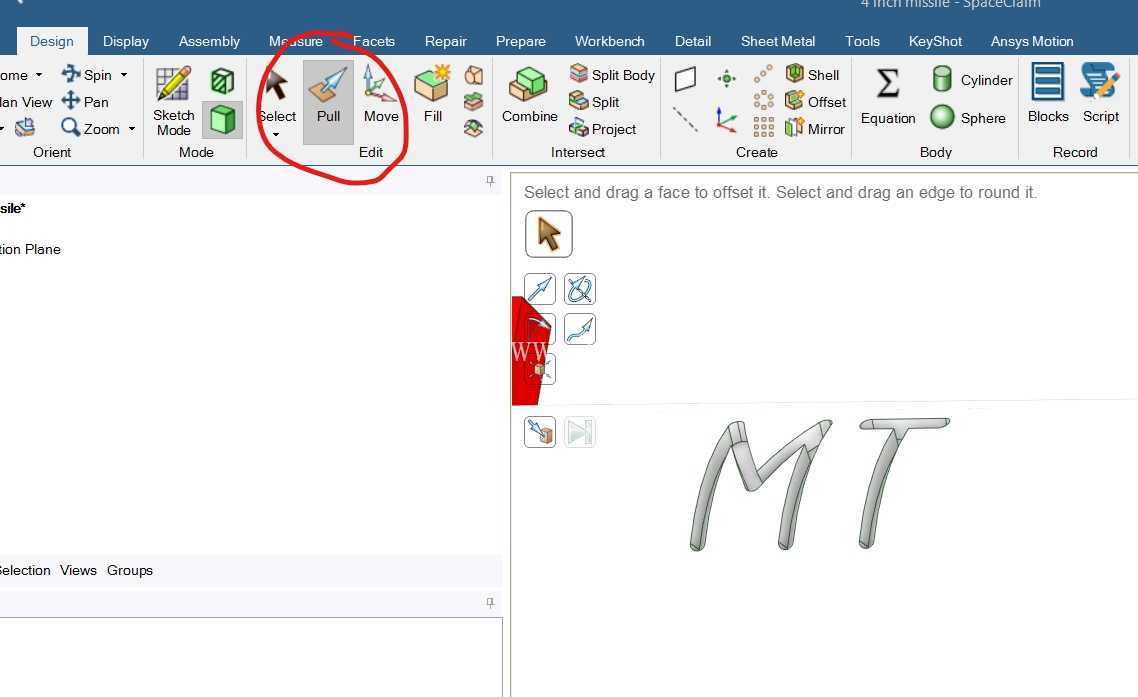Click the Fill Pattern grid icon
This screenshot has height=697, width=1138.
[763, 128]
